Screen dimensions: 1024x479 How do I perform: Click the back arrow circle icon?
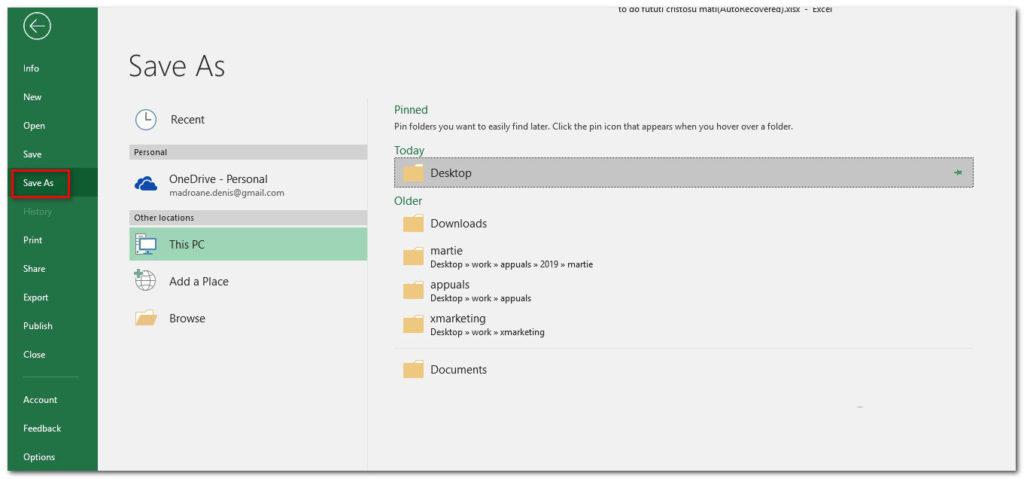(37, 27)
